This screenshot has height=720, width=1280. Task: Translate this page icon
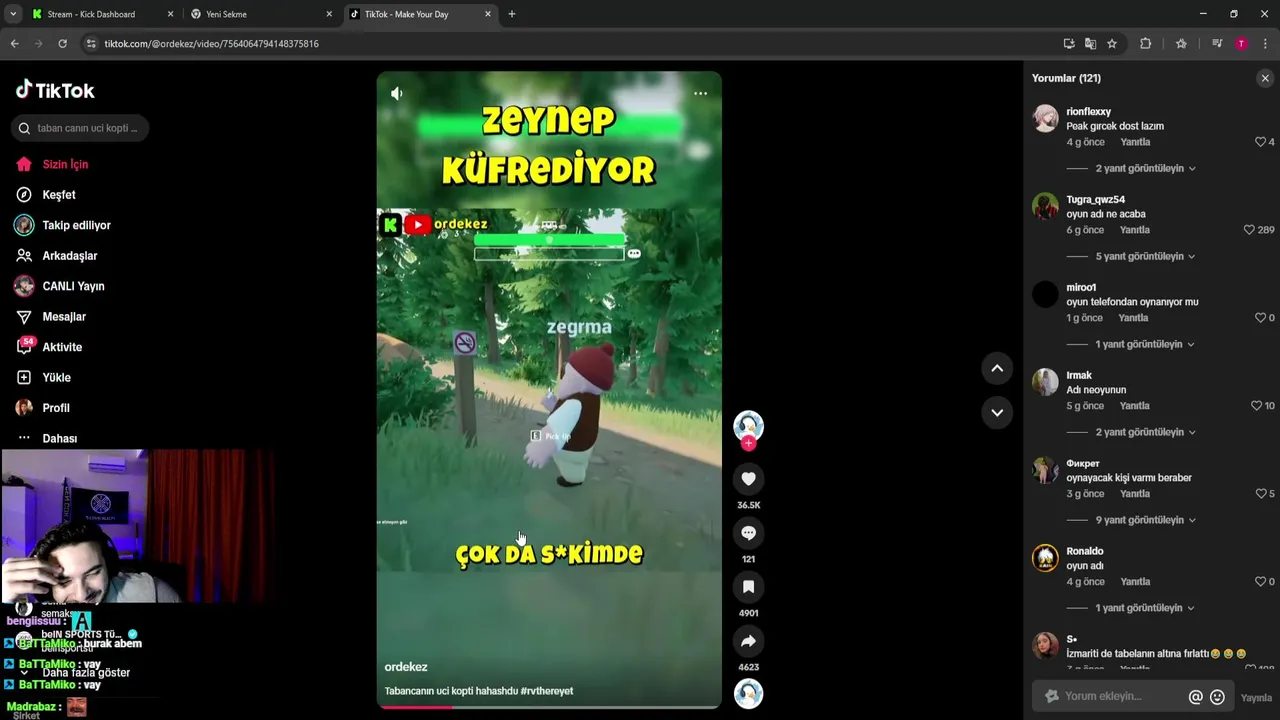(1090, 44)
